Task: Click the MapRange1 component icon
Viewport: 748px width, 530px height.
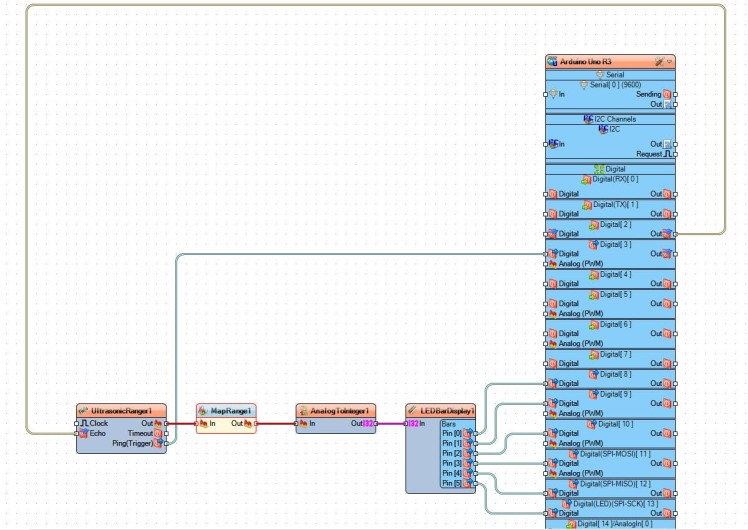Action: tap(204, 411)
